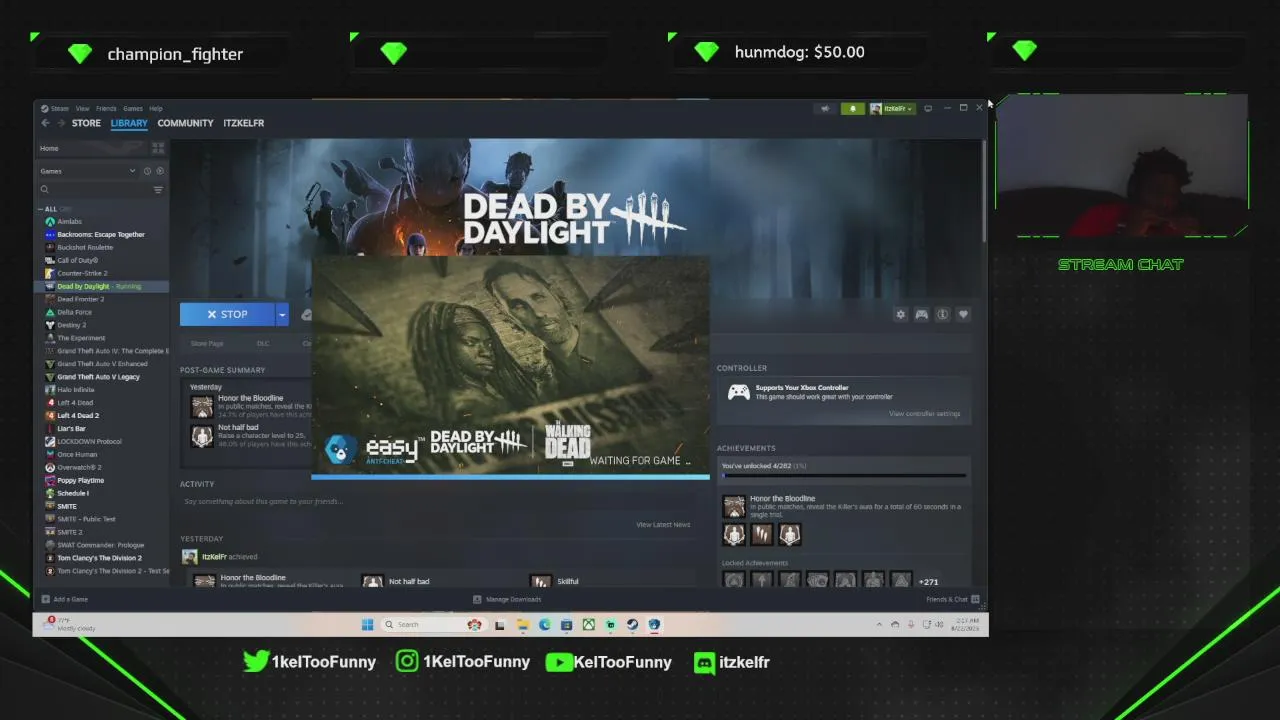Open the dropdown arrow beside STOP
The width and height of the screenshot is (1280, 720).
point(282,314)
